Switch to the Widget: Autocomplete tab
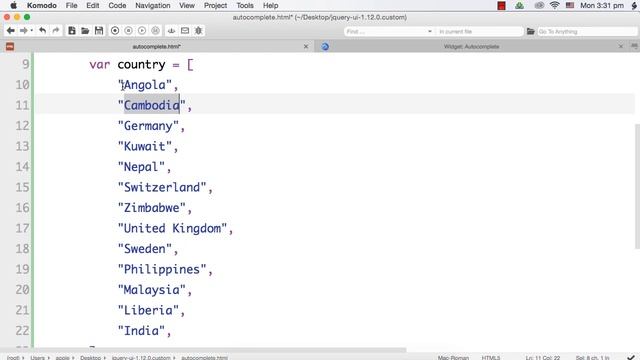 471,47
